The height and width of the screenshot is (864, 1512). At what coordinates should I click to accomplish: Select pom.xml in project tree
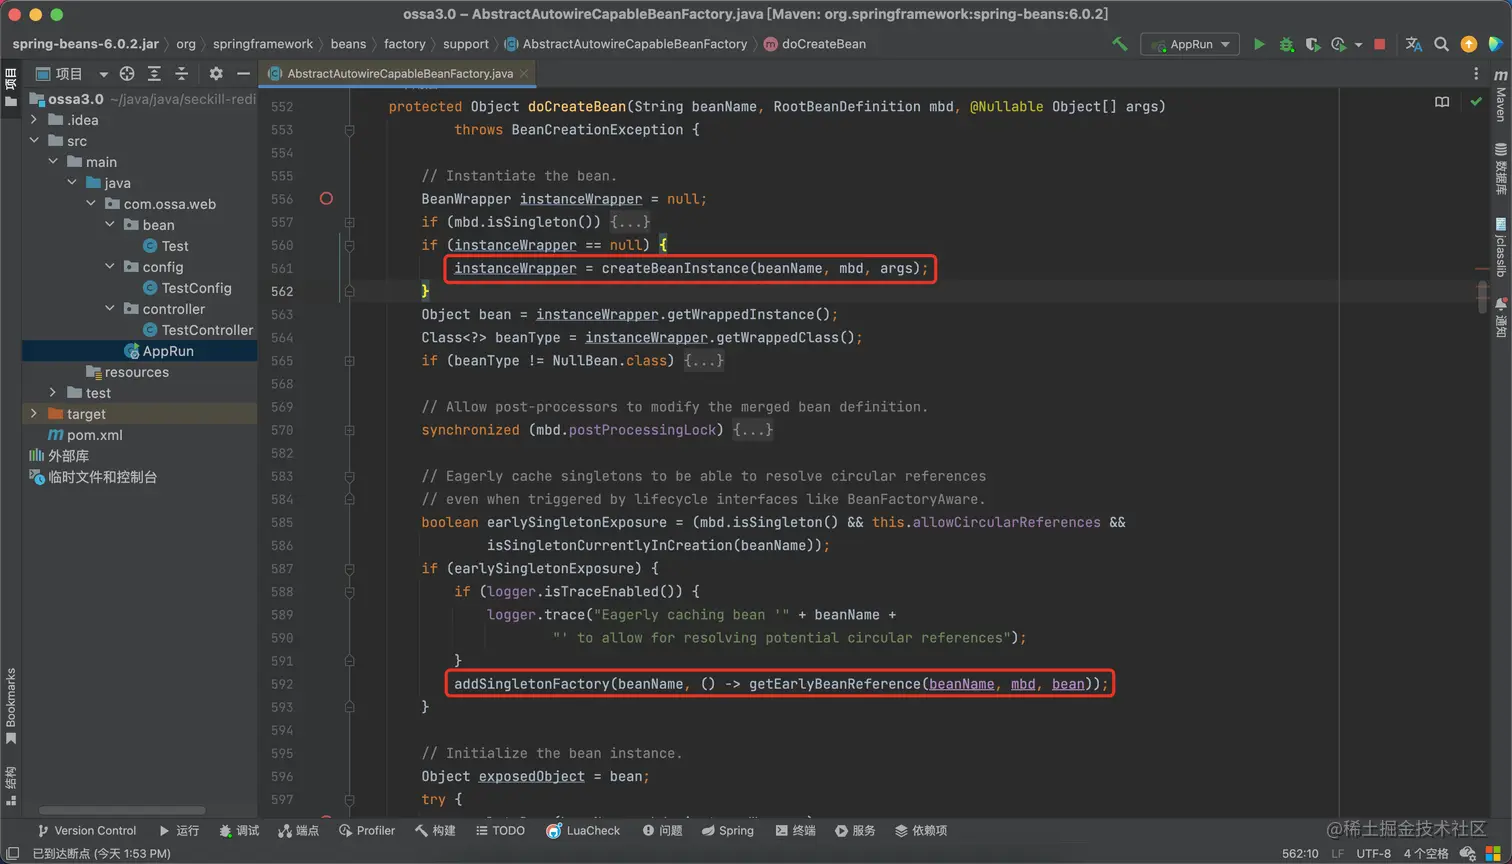coord(86,435)
